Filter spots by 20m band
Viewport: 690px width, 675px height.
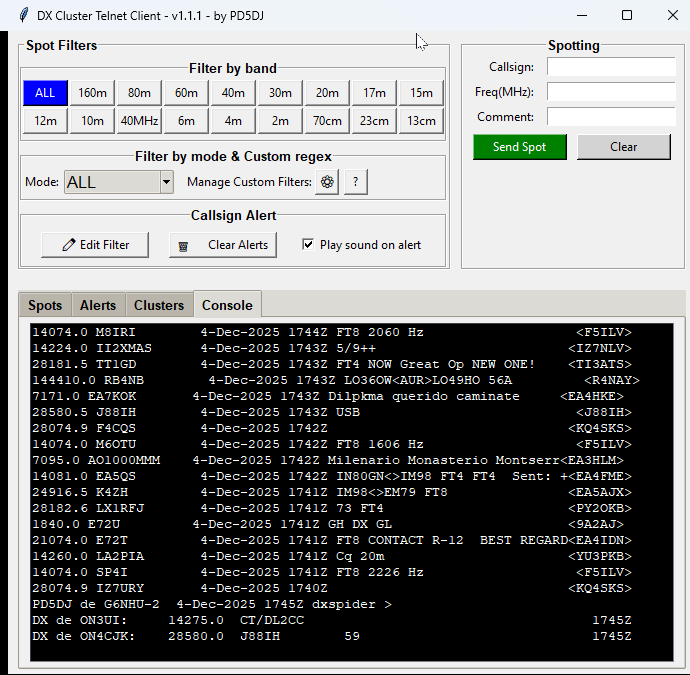(327, 93)
